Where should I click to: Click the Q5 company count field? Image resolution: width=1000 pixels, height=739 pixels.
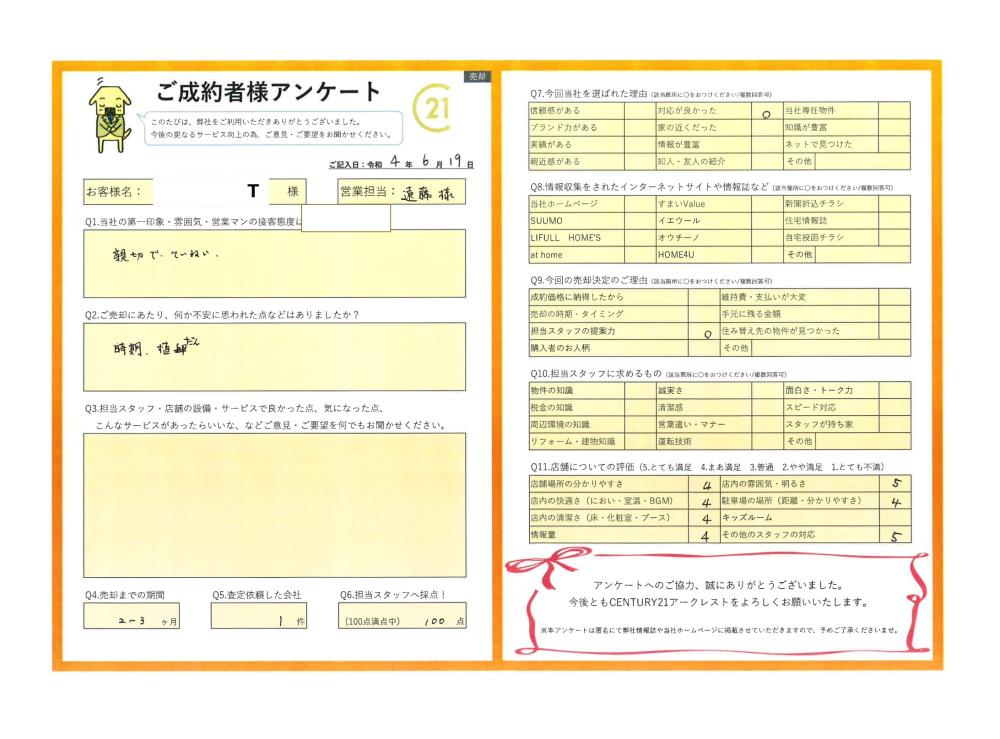263,620
